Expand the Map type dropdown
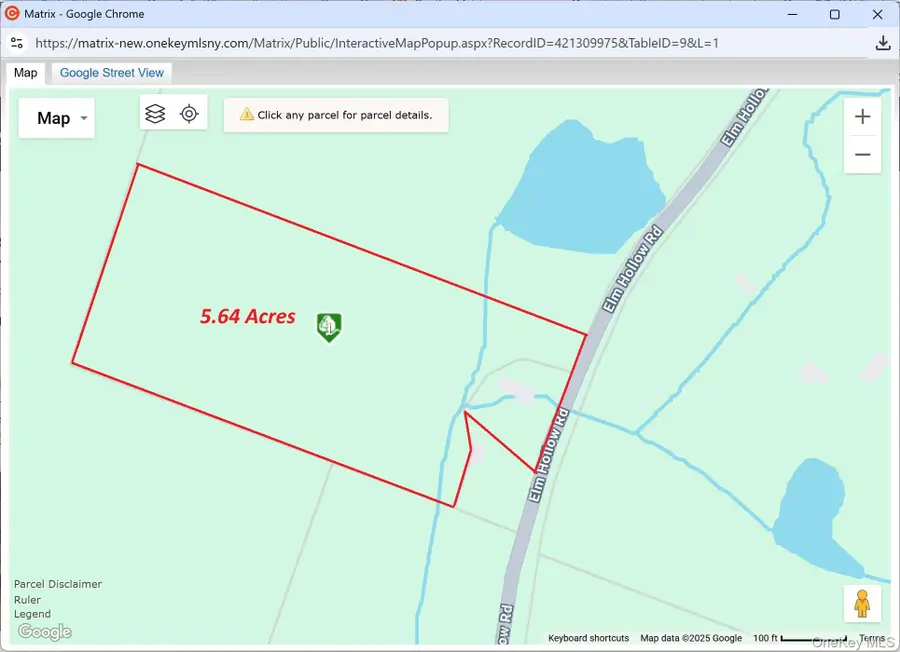This screenshot has height=652, width=900. coord(57,118)
